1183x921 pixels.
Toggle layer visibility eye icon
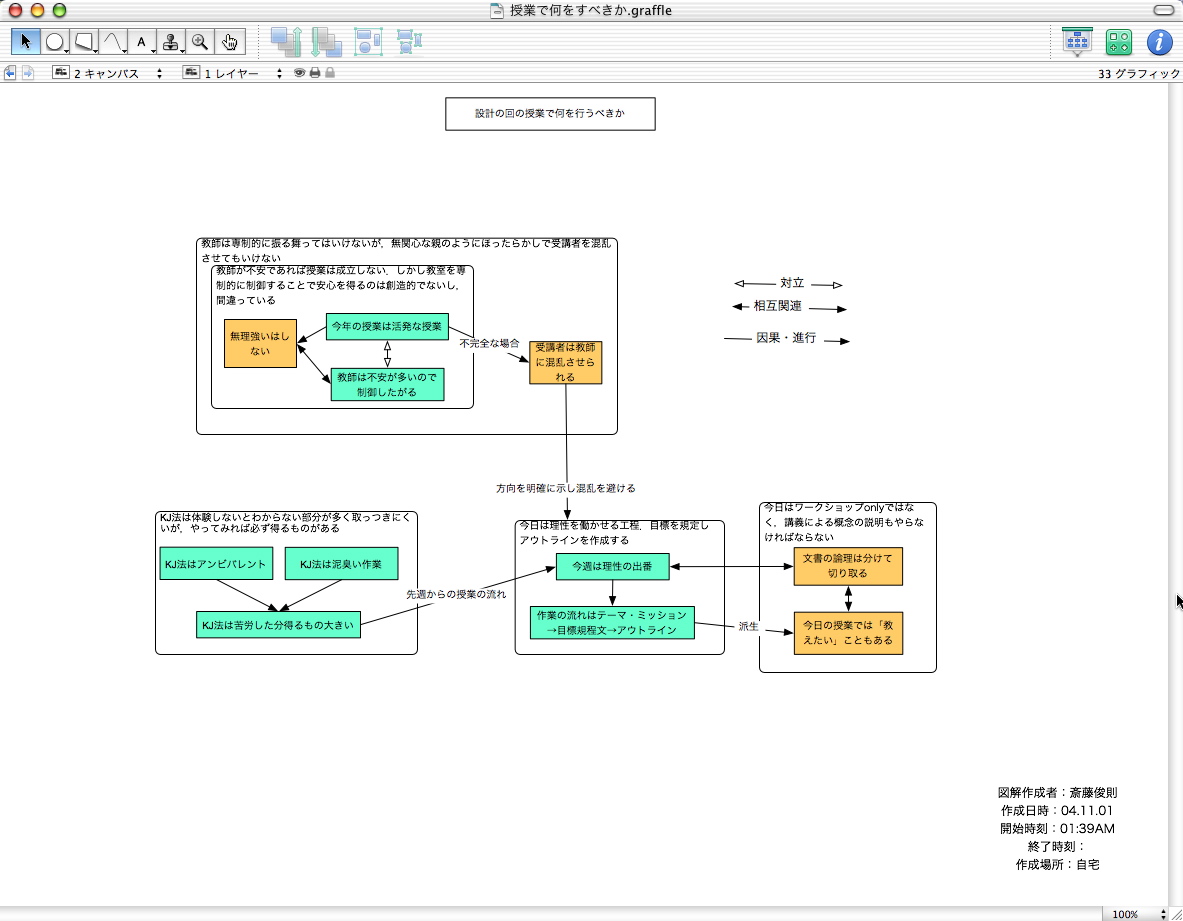(299, 73)
